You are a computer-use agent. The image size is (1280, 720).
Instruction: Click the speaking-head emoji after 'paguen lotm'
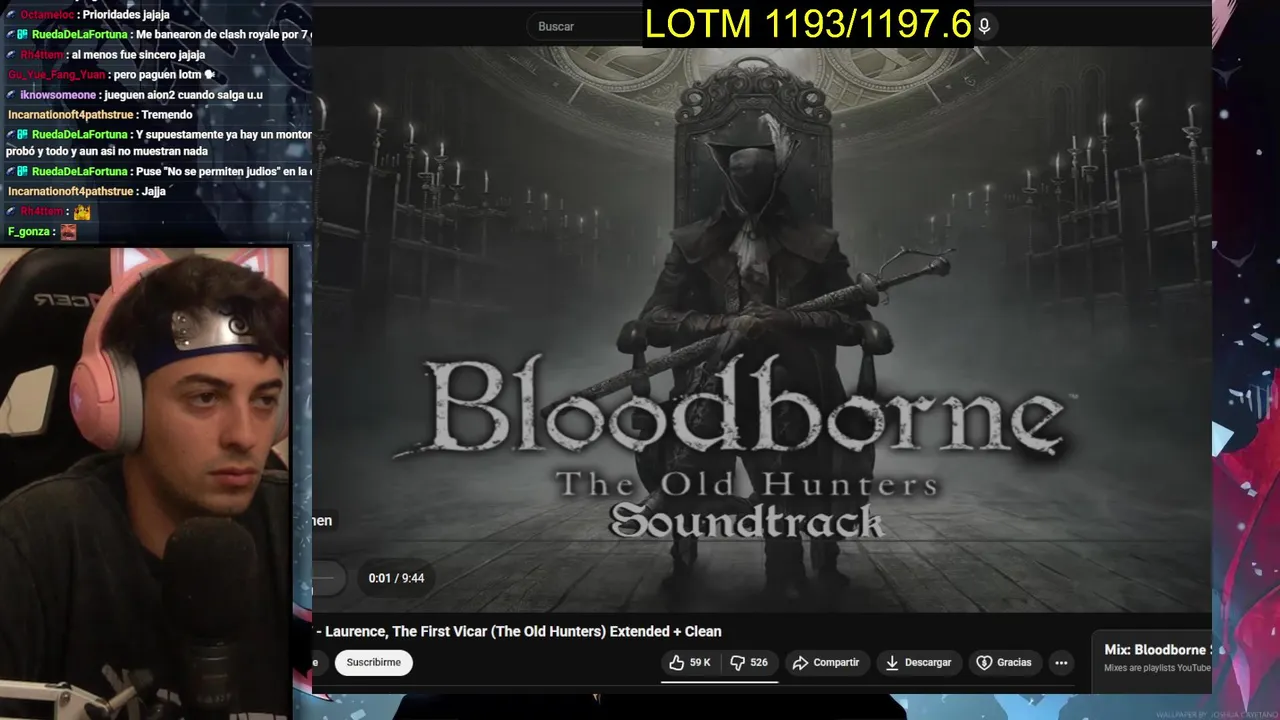(208, 75)
